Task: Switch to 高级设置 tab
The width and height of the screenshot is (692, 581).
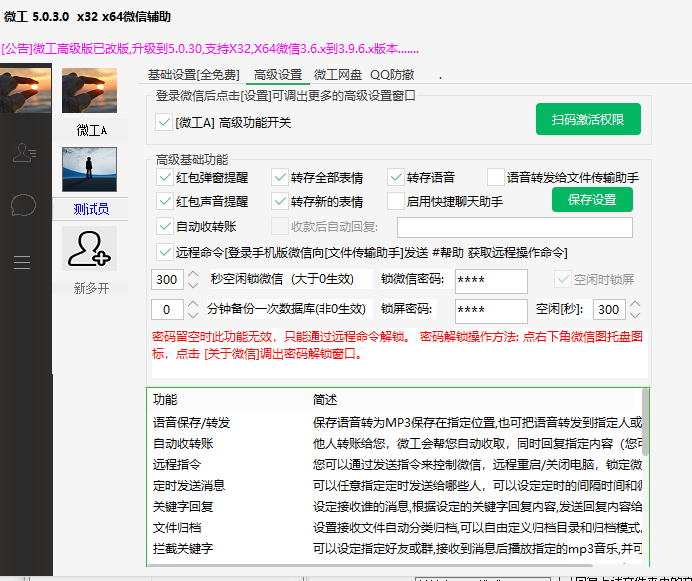Action: pyautogui.click(x=278, y=75)
